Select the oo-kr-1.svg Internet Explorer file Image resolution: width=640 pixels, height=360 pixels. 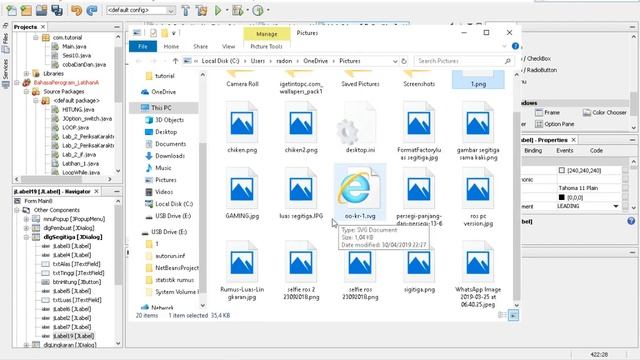[360, 193]
